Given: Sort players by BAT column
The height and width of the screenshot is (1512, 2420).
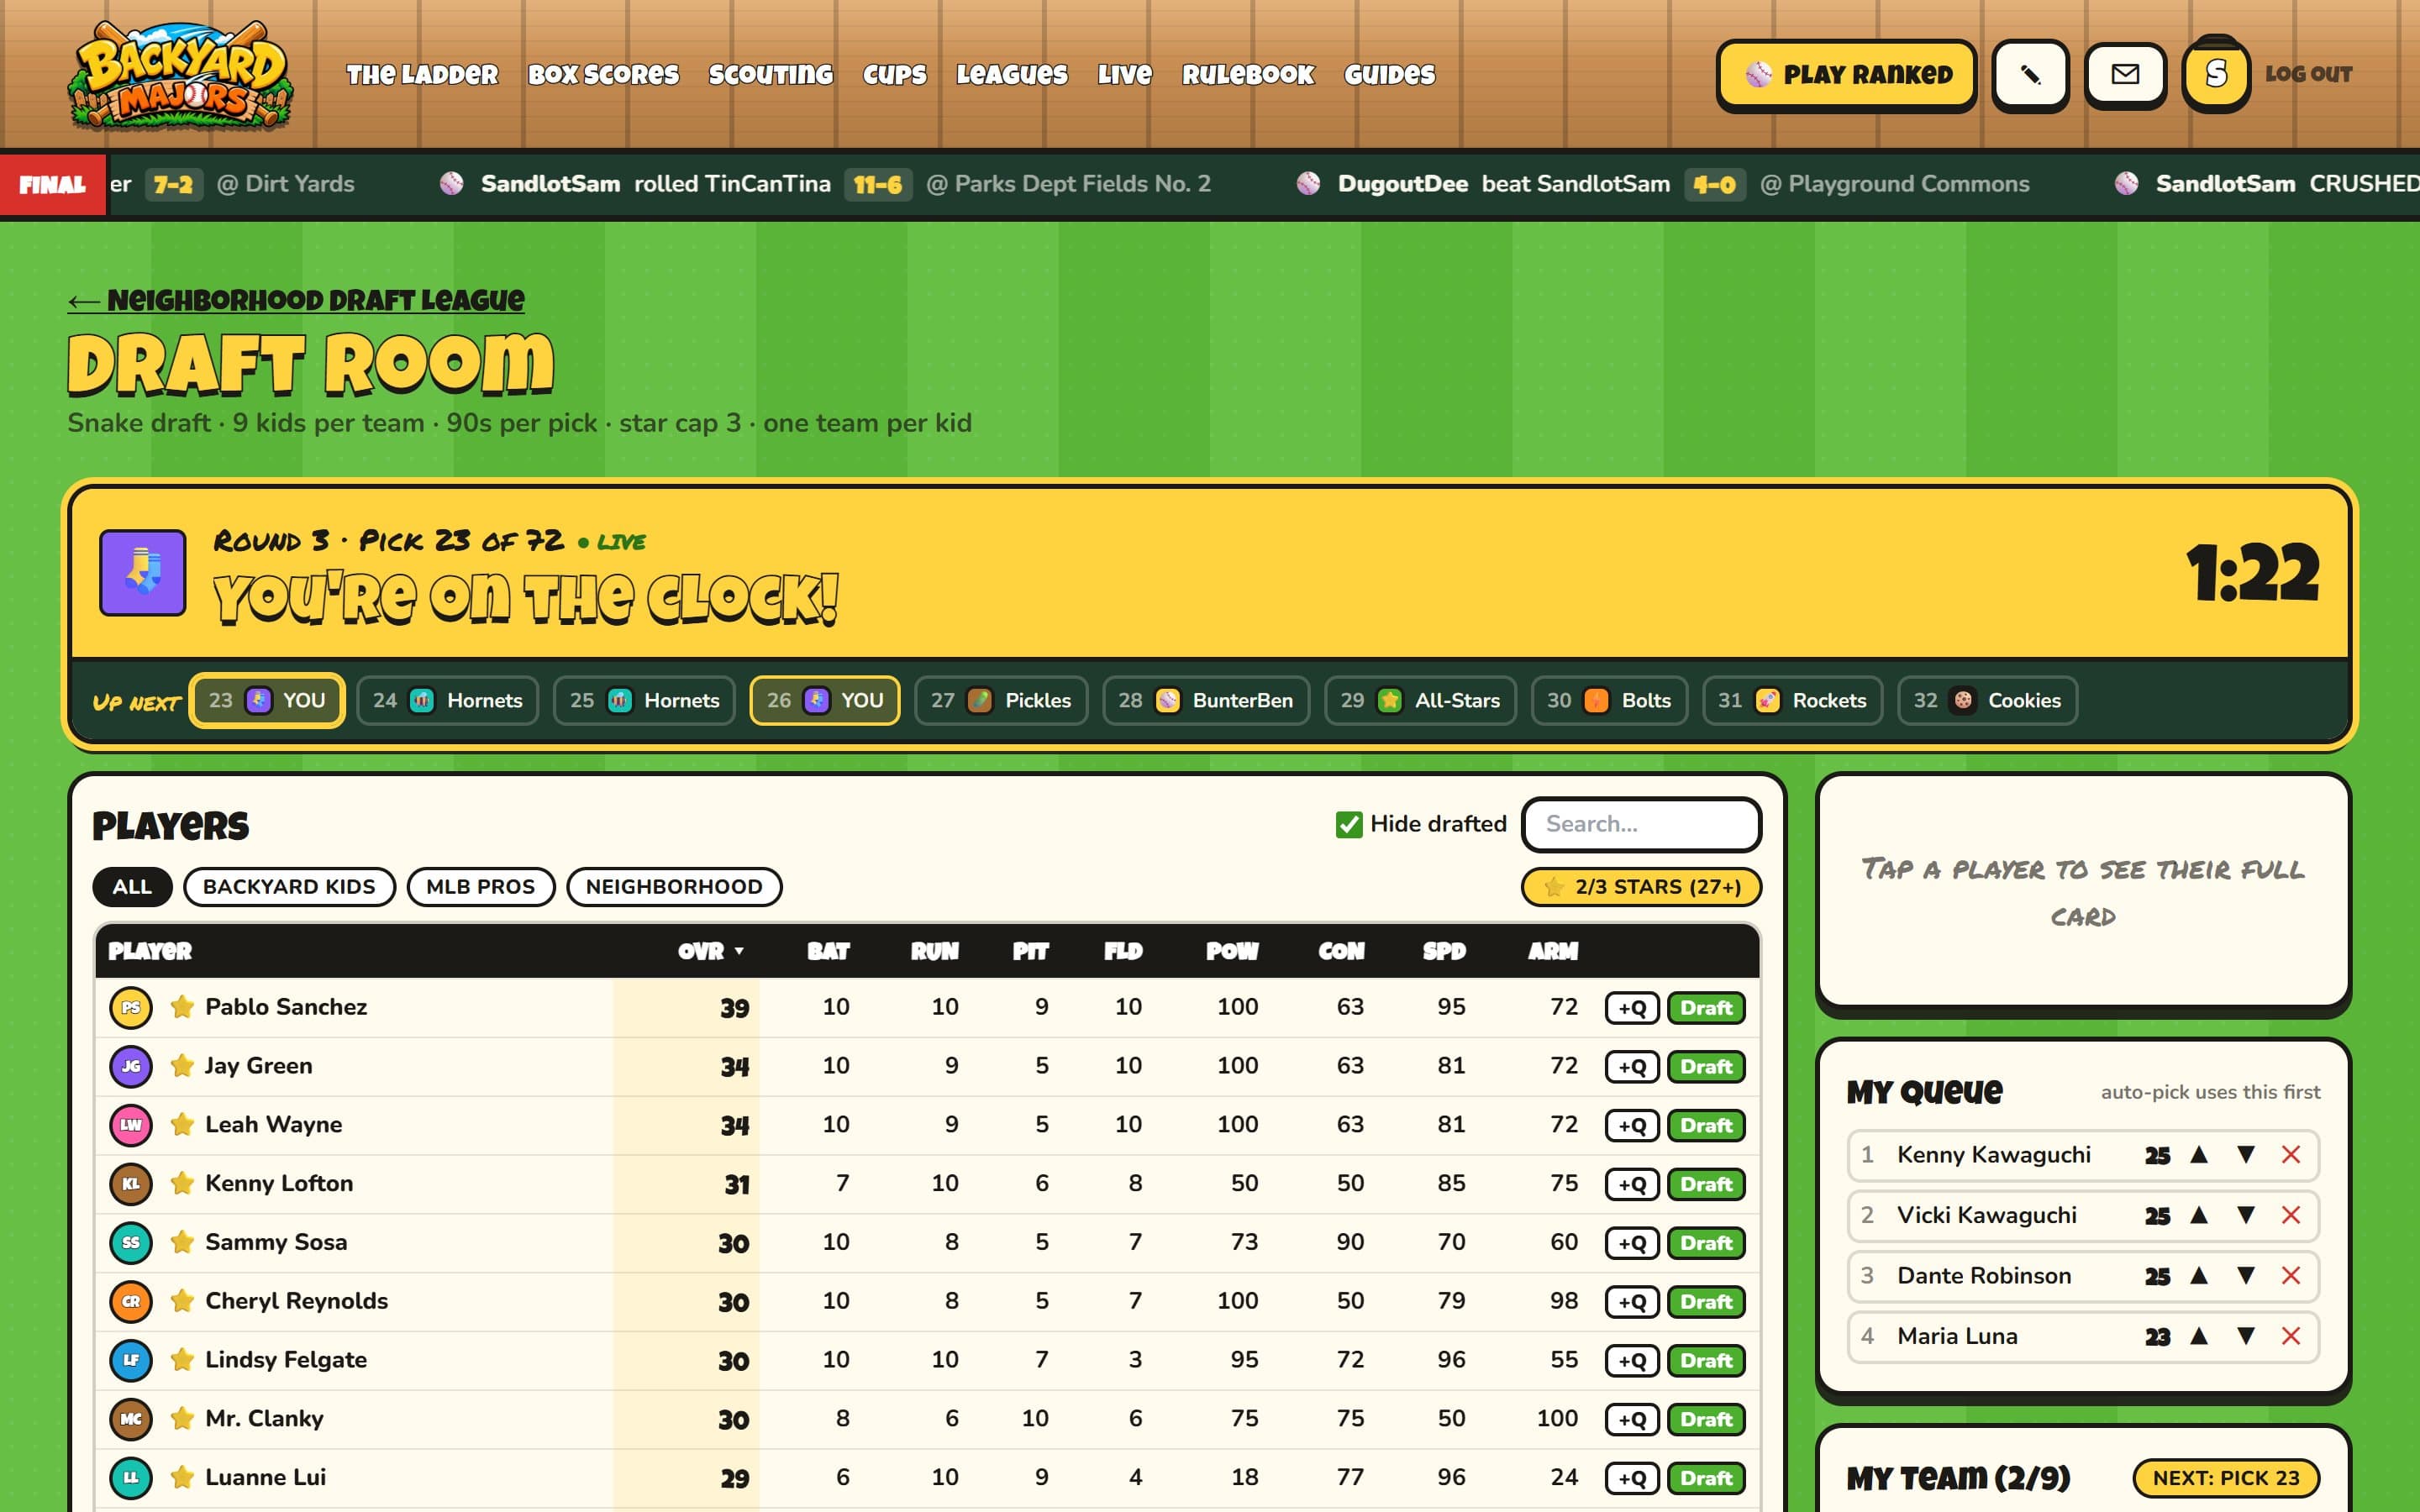Looking at the screenshot, I should tap(828, 951).
